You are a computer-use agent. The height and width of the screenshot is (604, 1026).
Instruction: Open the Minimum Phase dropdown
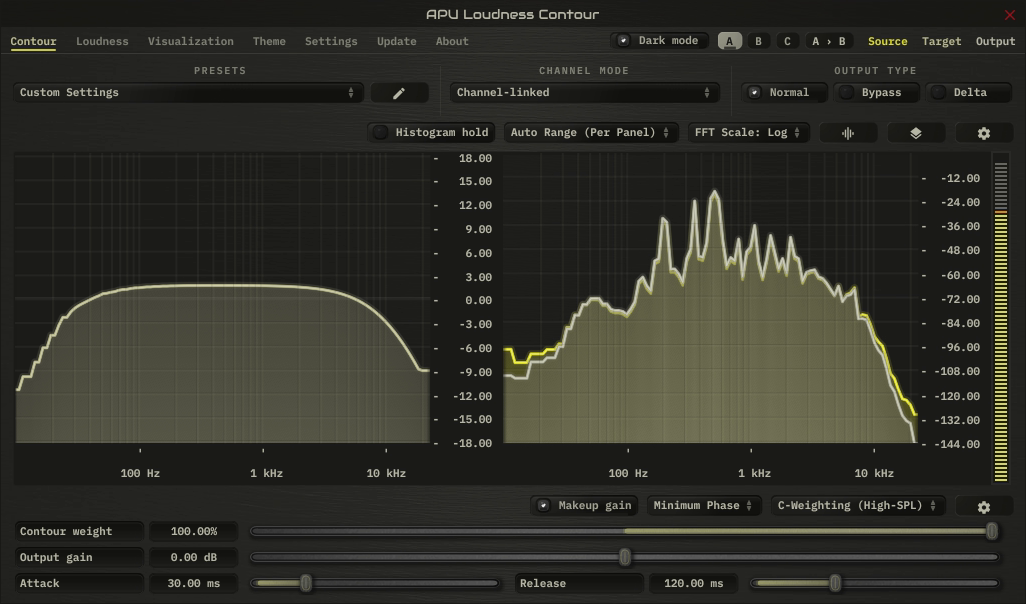[703, 506]
